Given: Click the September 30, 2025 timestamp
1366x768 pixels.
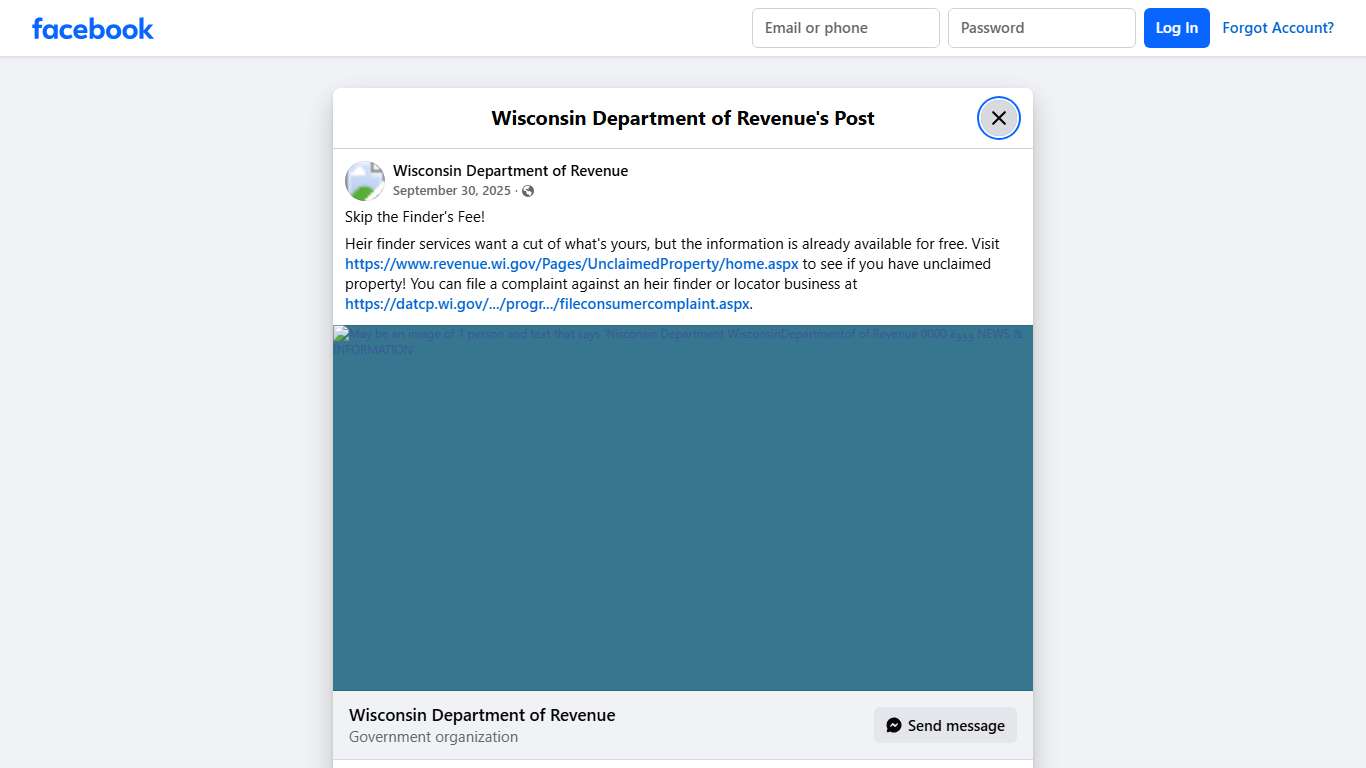Looking at the screenshot, I should tap(450, 190).
